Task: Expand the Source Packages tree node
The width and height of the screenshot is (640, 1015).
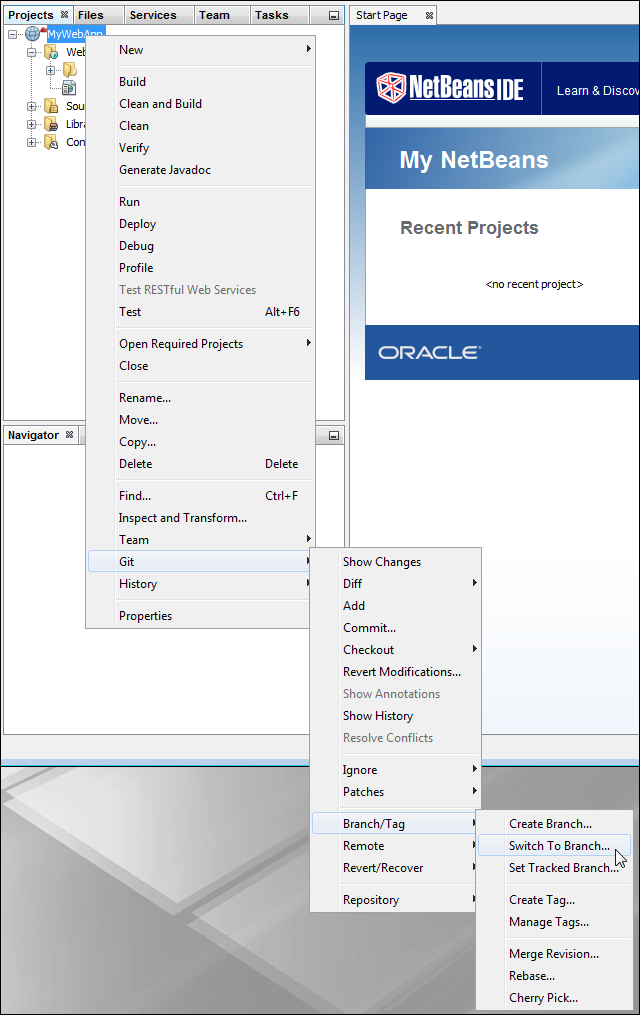Action: tap(31, 106)
